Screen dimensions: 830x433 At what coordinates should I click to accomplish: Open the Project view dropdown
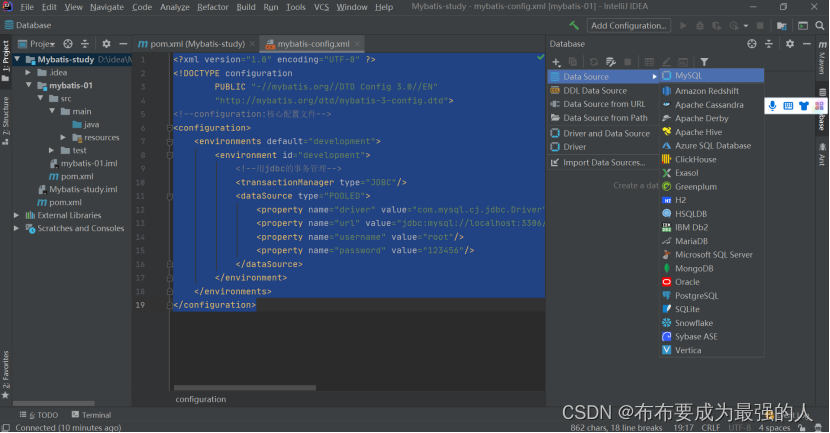[x=37, y=44]
